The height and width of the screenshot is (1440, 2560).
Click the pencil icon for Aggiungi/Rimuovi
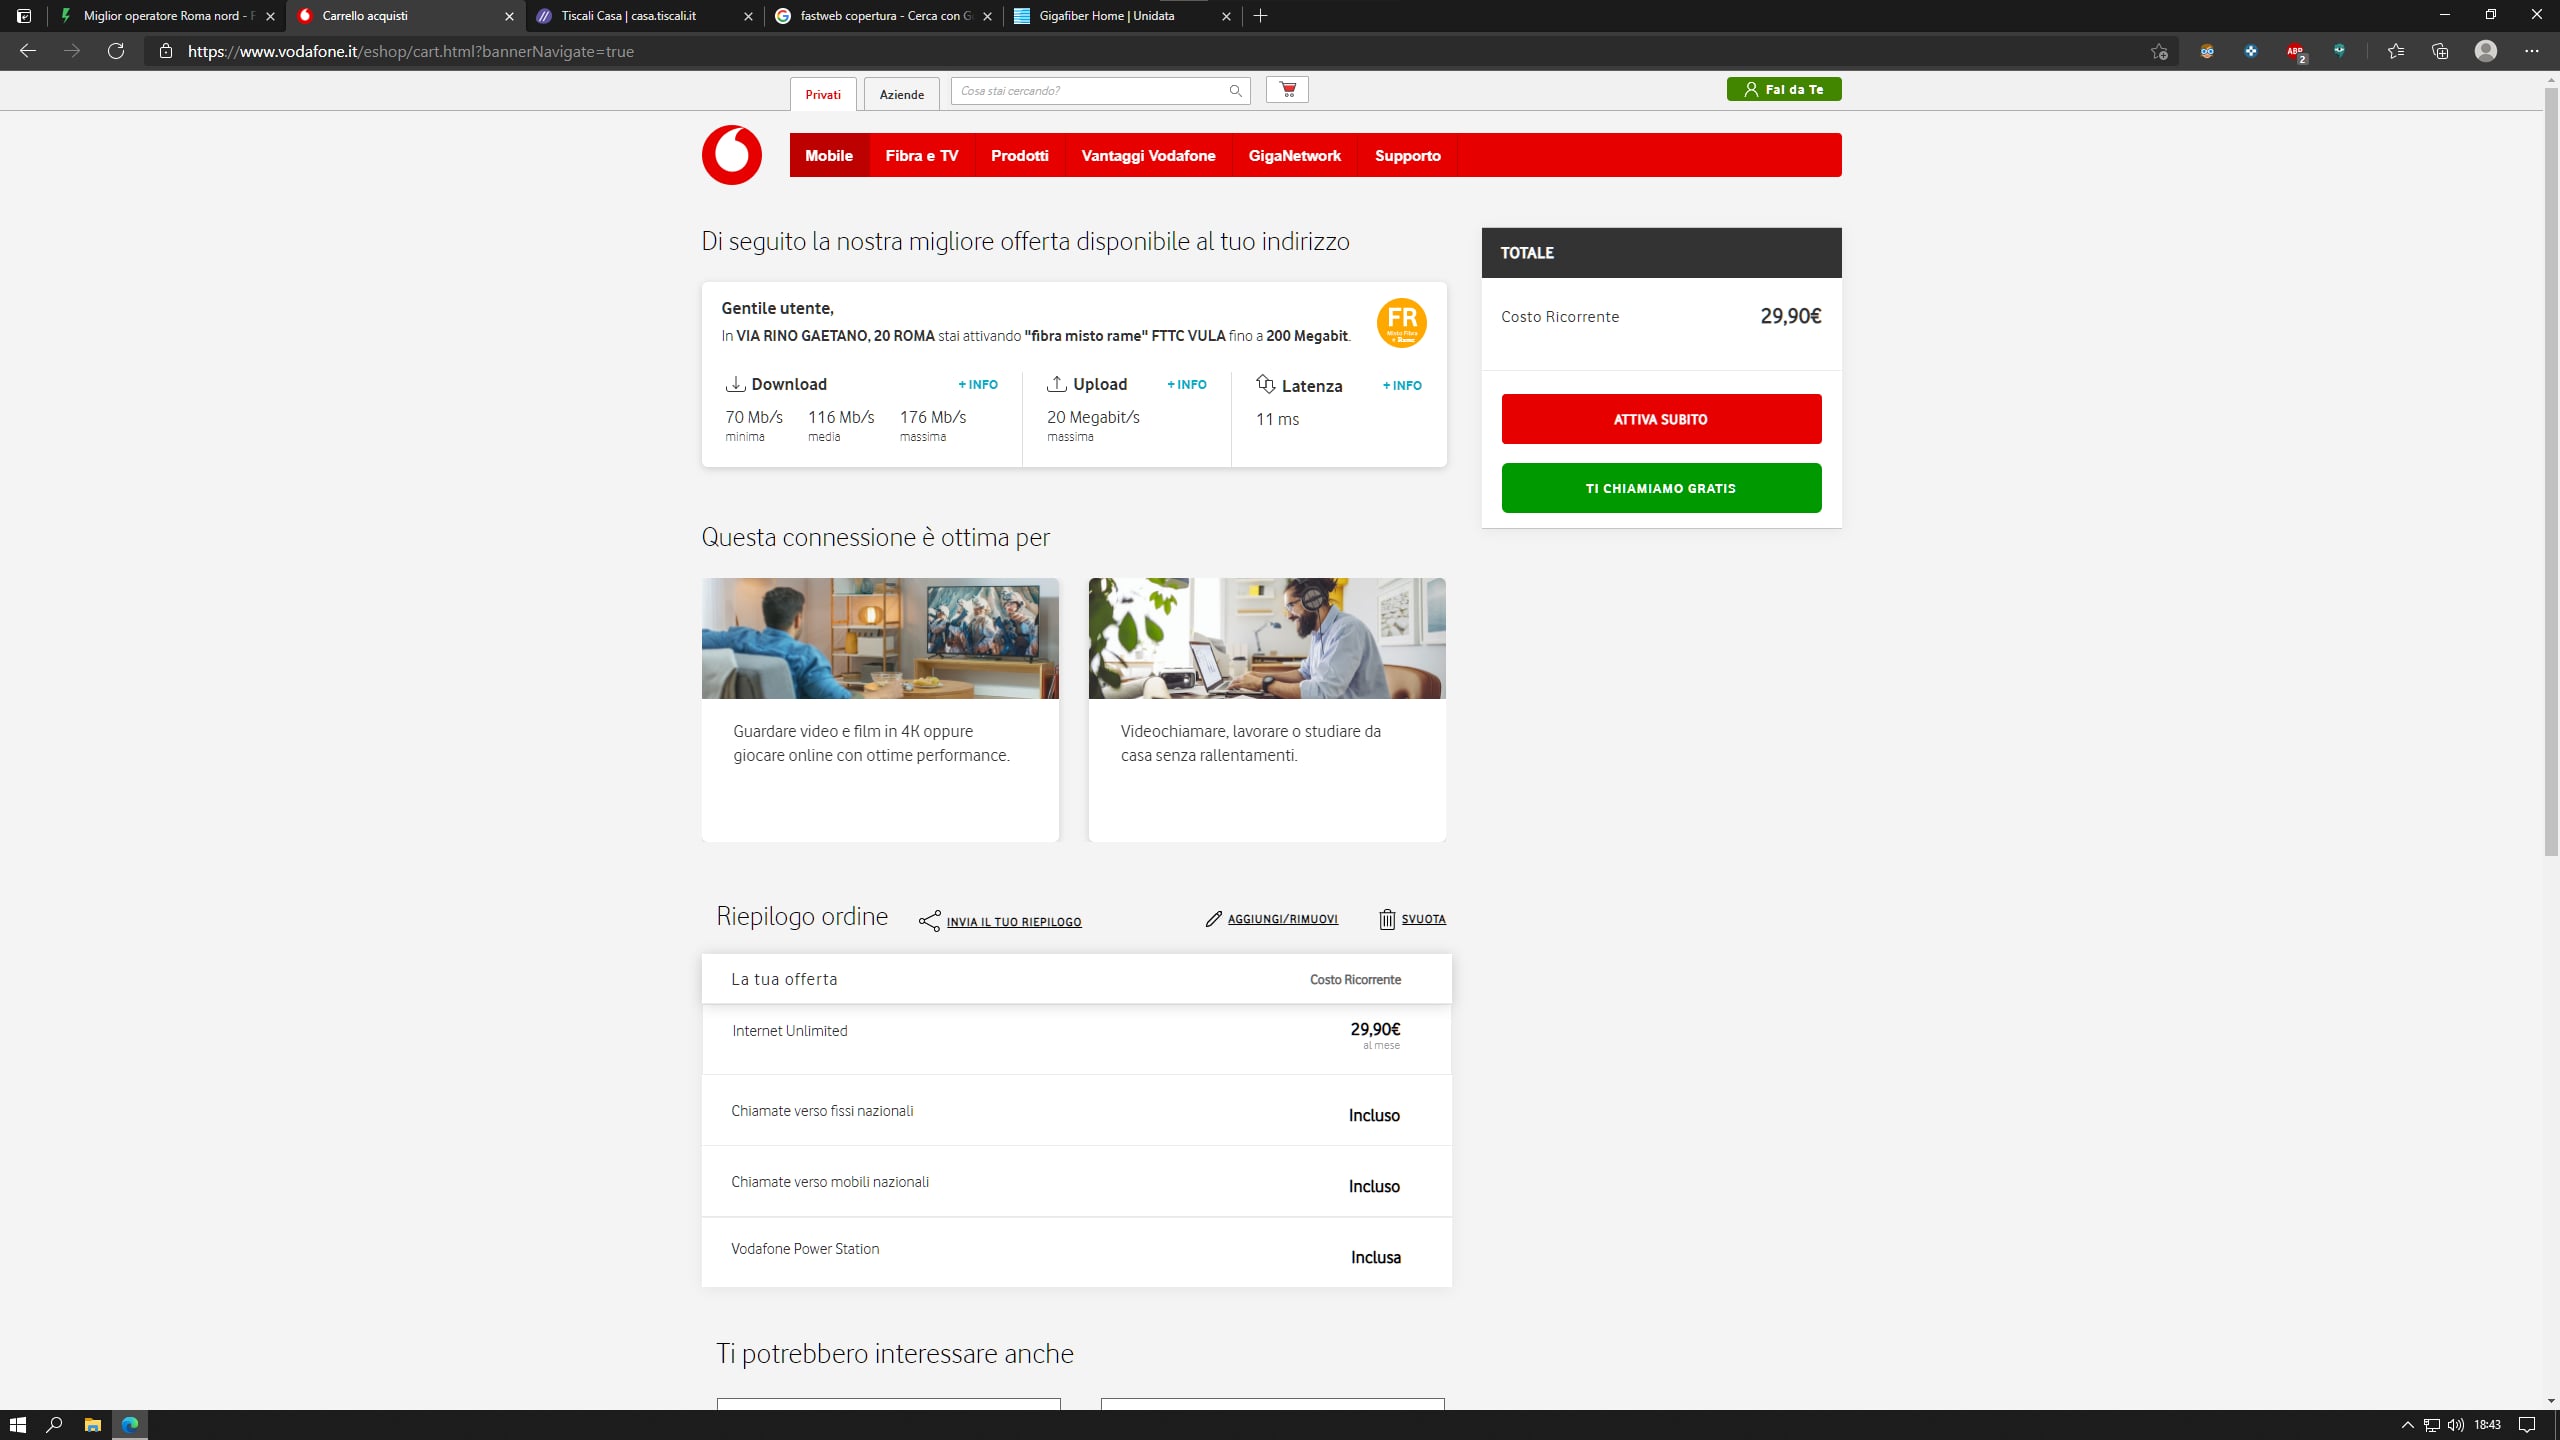point(1213,919)
